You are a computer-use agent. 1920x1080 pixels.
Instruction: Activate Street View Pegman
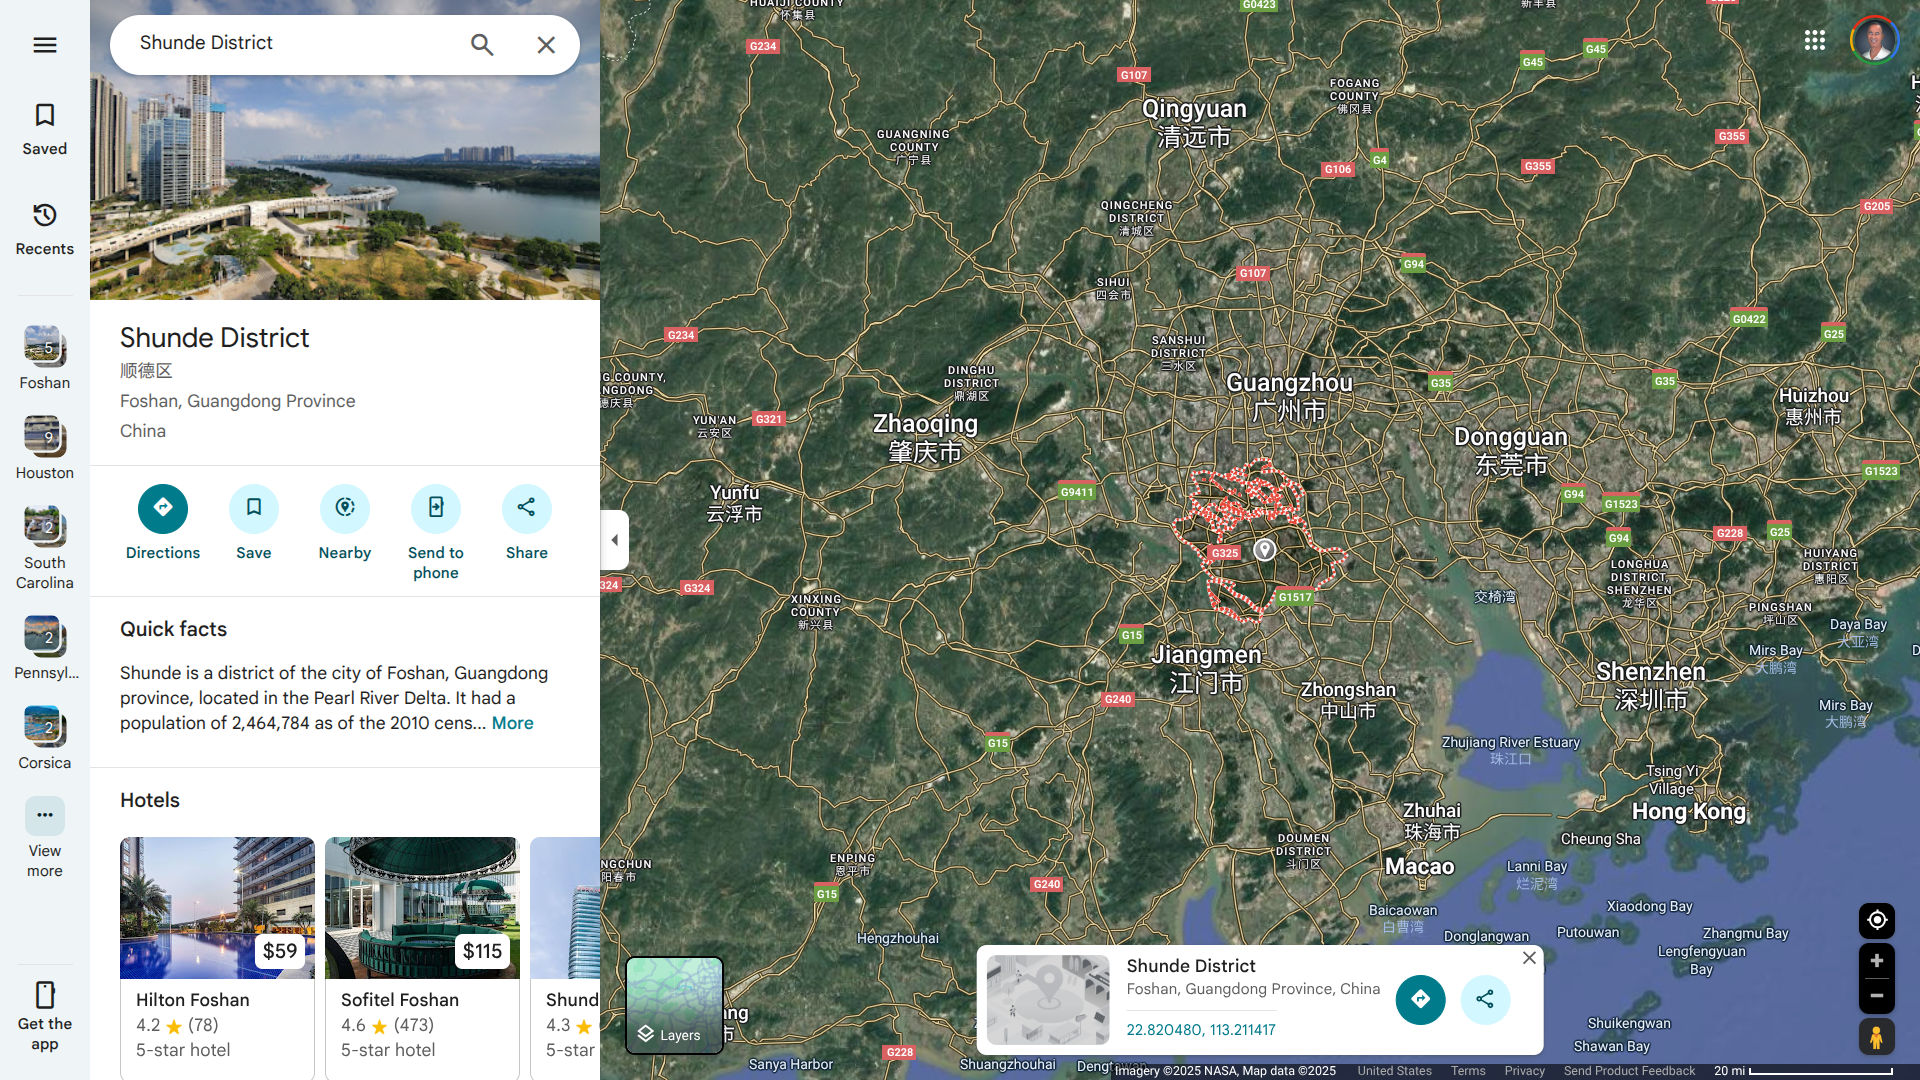1876,1037
